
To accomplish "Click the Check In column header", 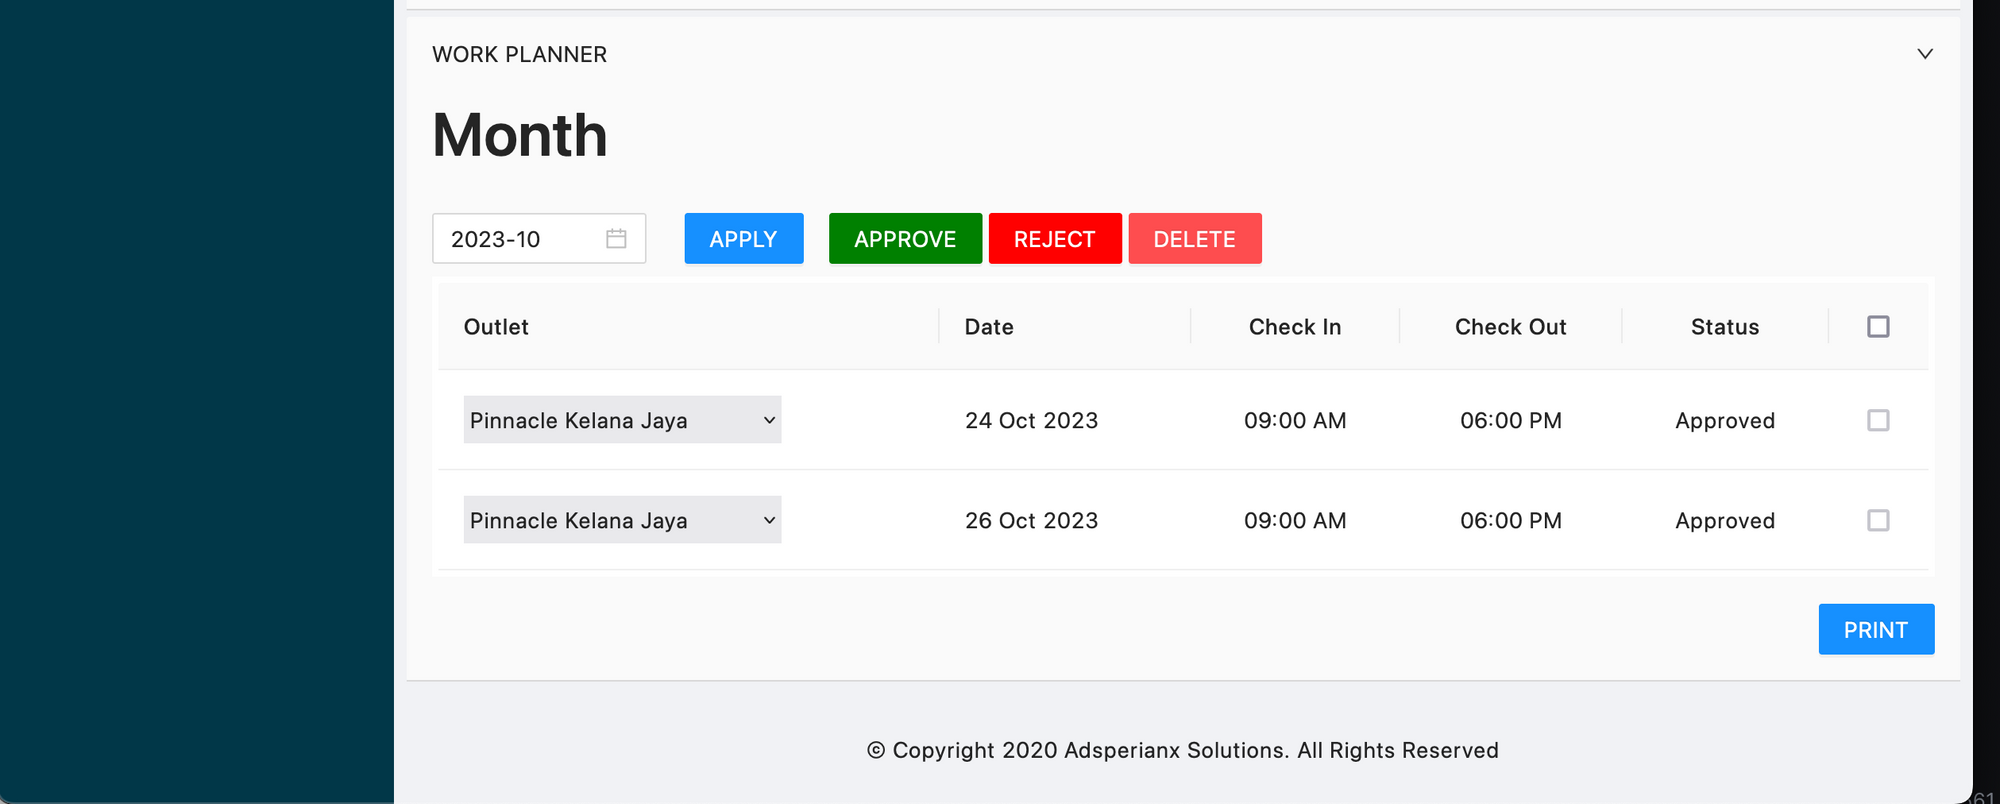I will click(1294, 327).
